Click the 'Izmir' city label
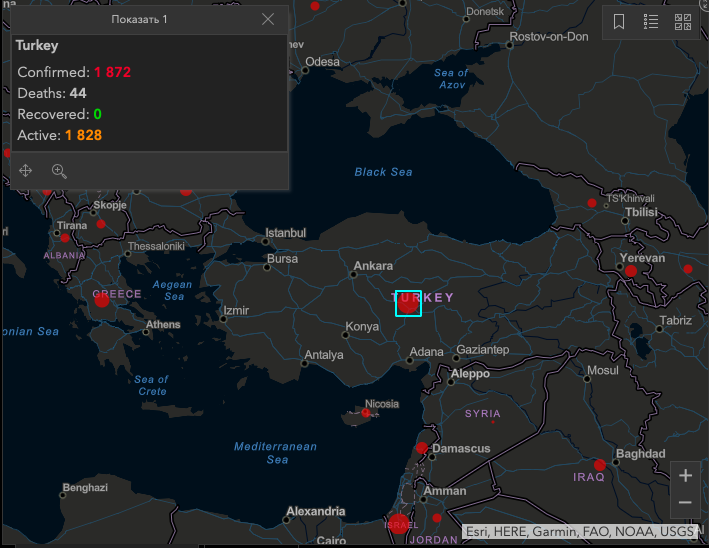This screenshot has height=548, width=709. [x=236, y=311]
